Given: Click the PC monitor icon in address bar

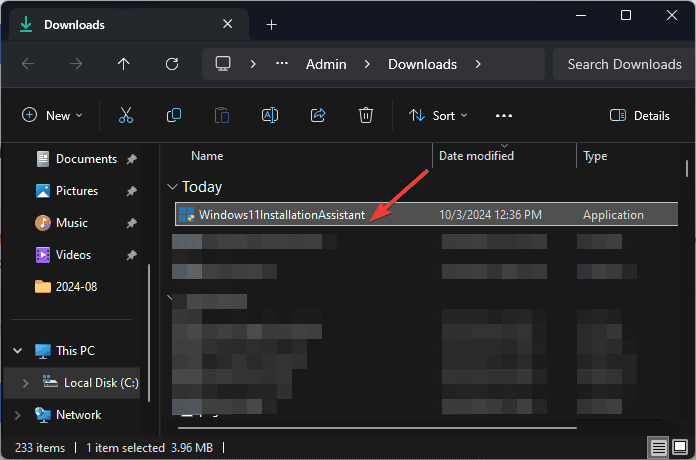Looking at the screenshot, I should 223,63.
